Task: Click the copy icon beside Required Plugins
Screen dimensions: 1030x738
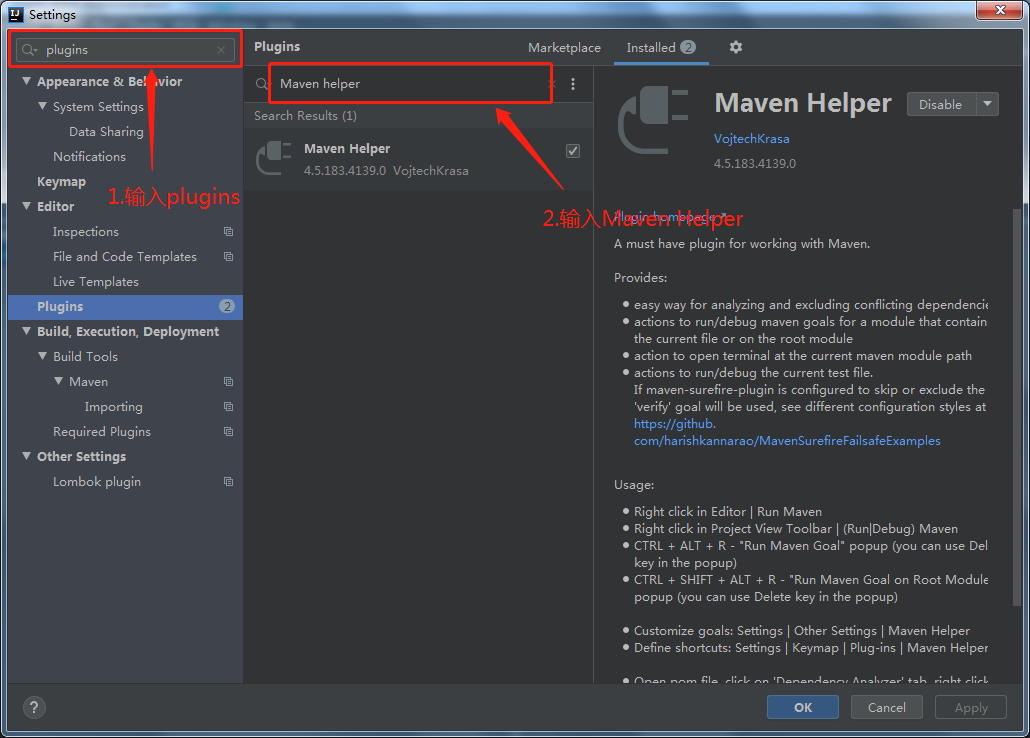Action: tap(228, 432)
